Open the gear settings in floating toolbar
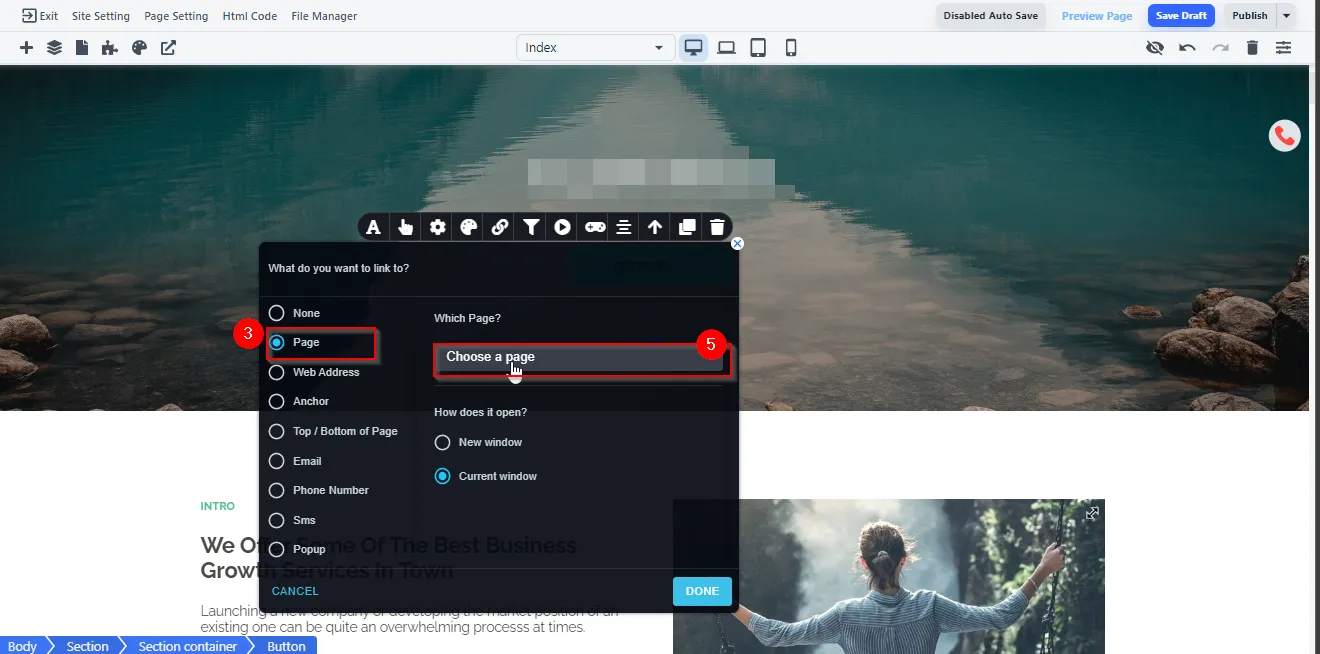 (x=437, y=227)
